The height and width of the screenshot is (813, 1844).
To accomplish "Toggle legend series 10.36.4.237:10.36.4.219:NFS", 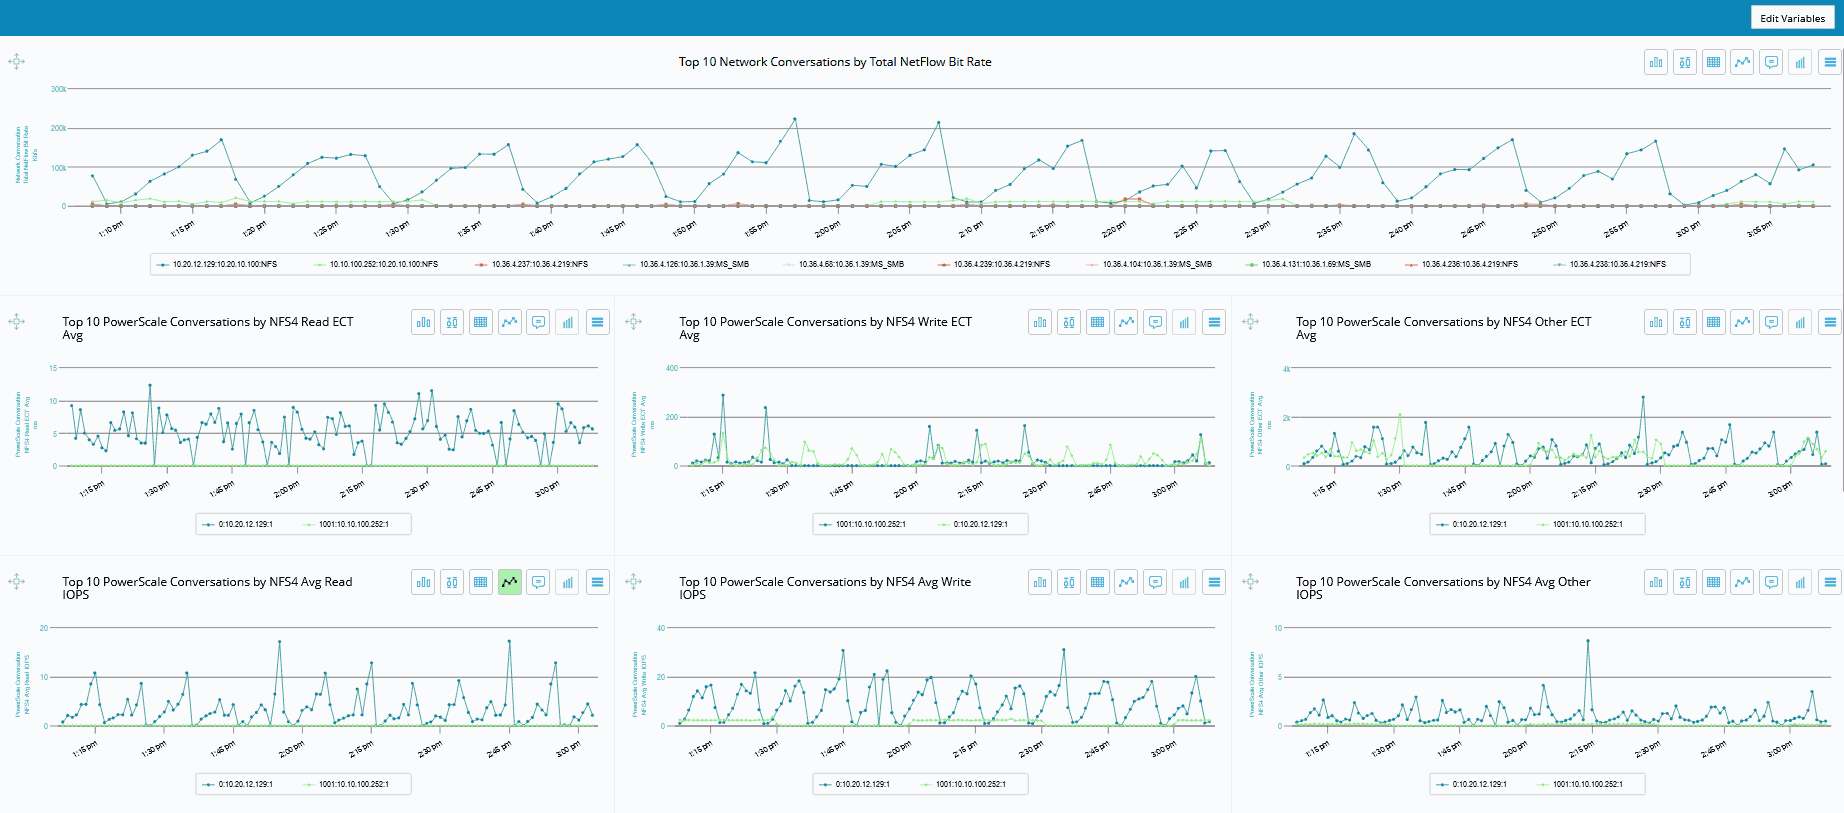I will coord(532,264).
